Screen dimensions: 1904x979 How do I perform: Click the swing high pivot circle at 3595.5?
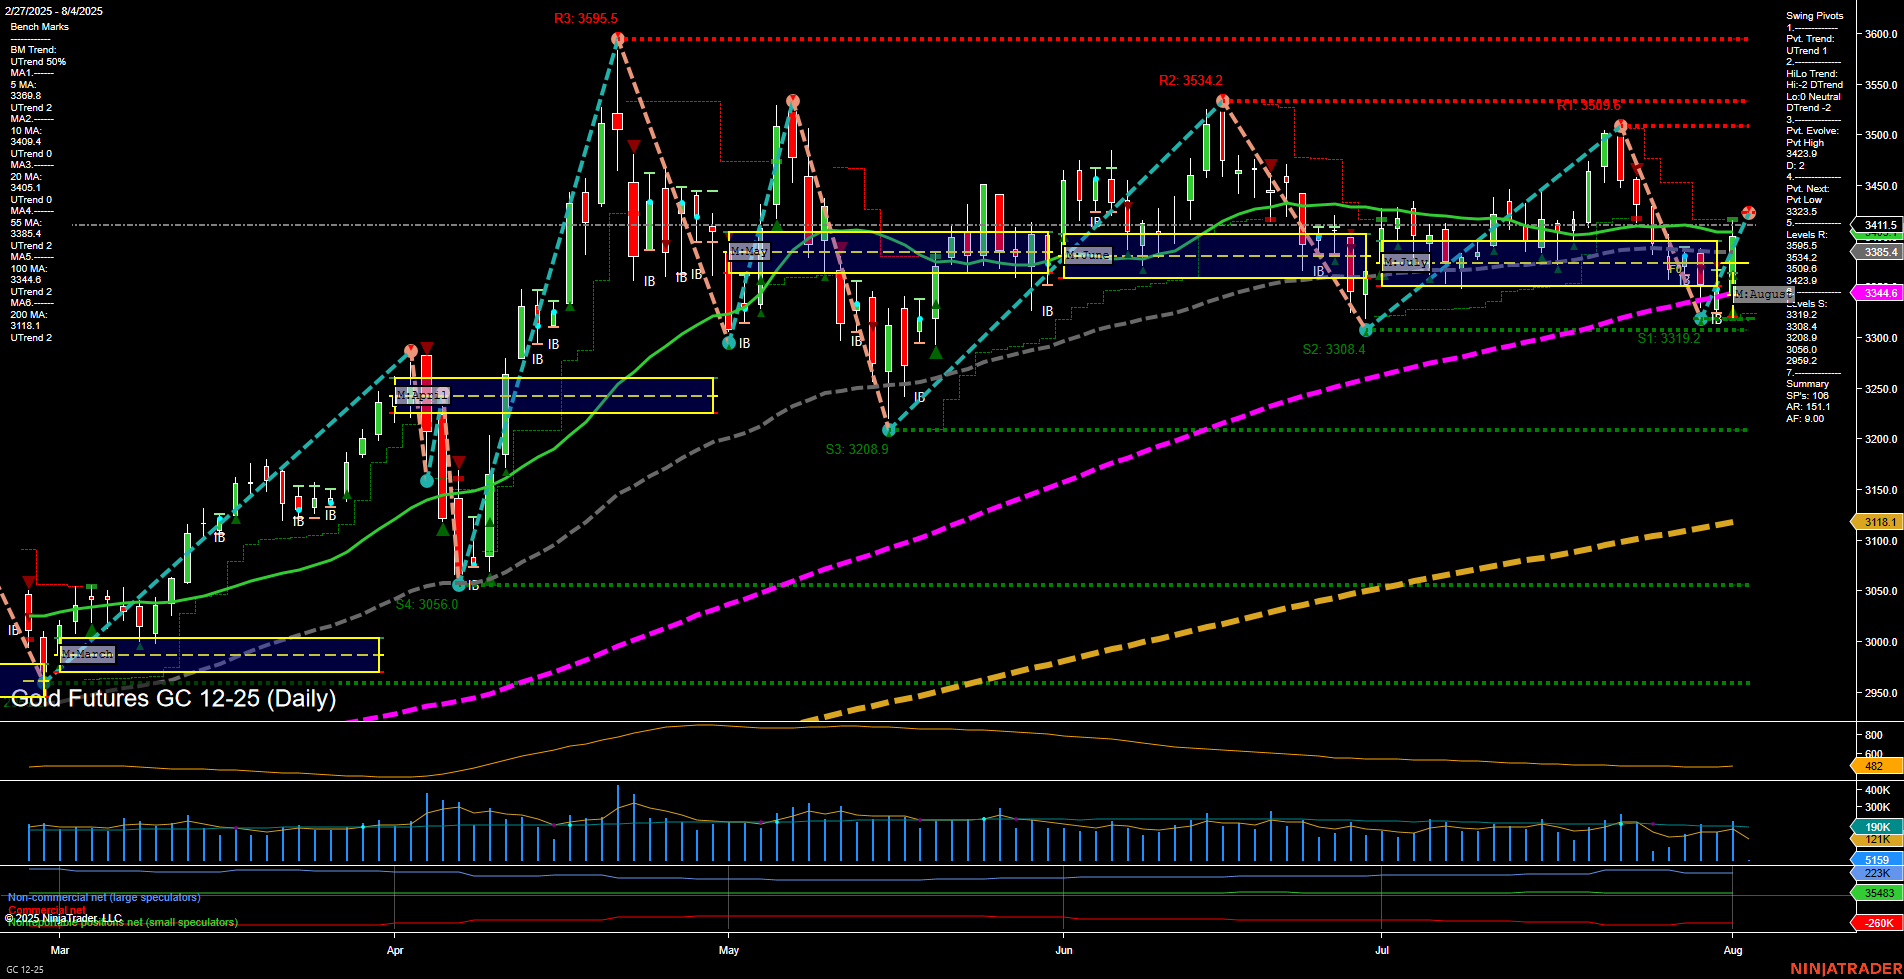[x=618, y=39]
